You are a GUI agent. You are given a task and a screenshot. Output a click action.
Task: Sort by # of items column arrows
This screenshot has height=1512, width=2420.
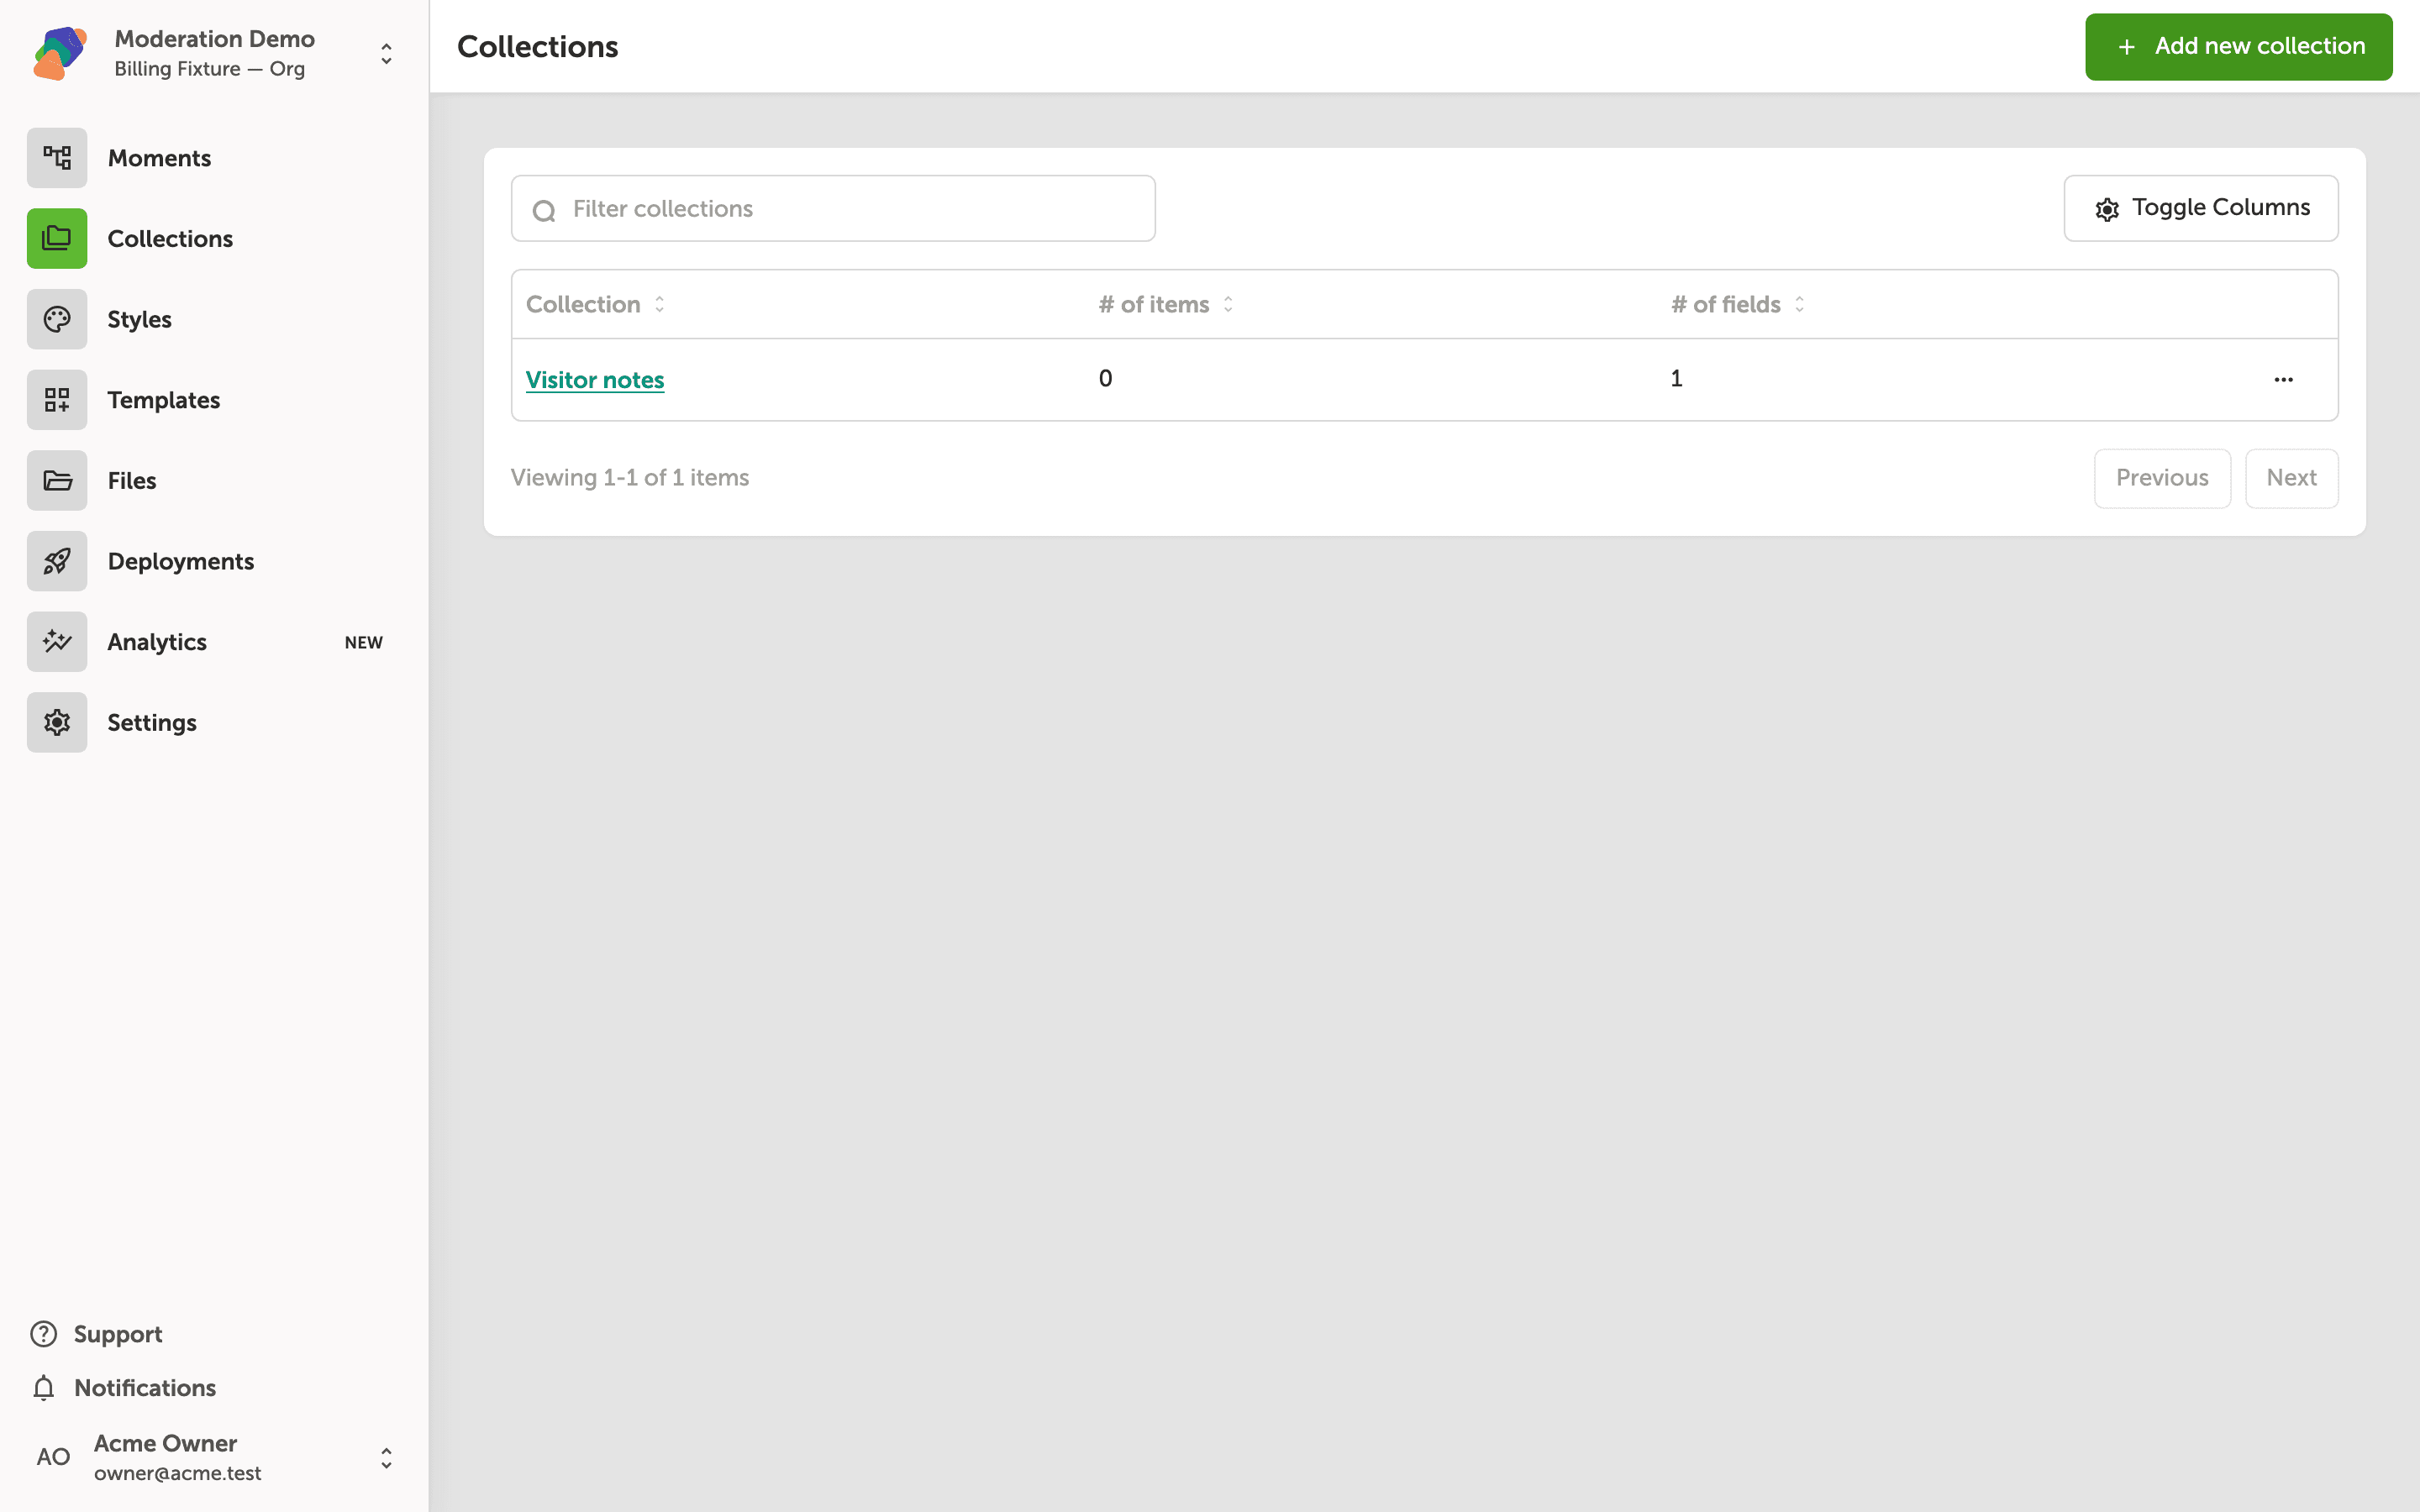(x=1228, y=304)
